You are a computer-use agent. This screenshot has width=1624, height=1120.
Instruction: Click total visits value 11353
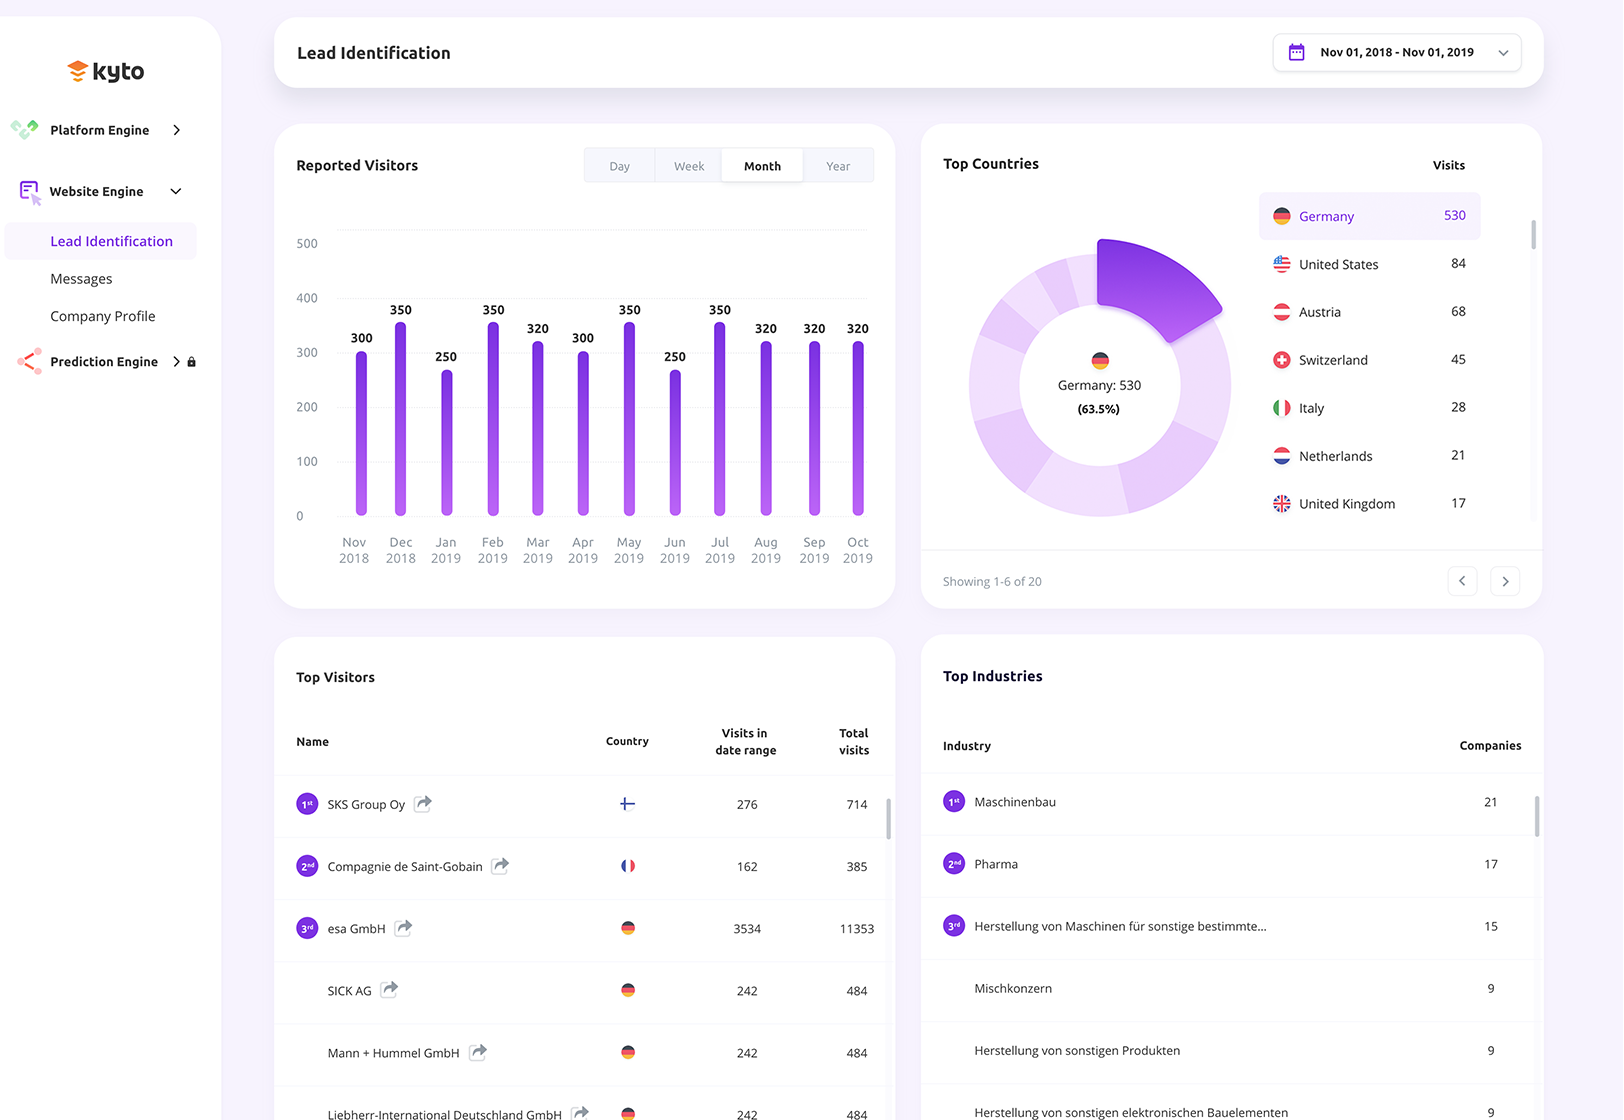[x=857, y=929]
